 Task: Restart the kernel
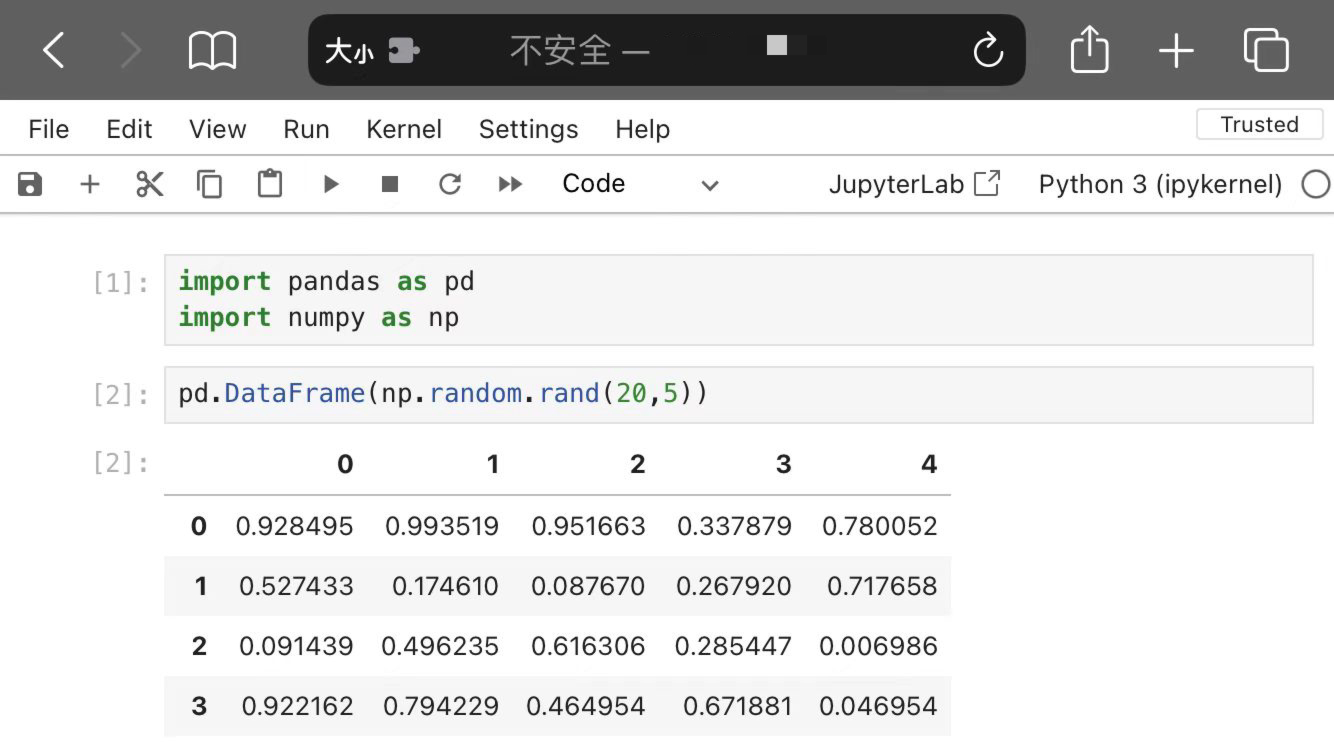[x=450, y=184]
